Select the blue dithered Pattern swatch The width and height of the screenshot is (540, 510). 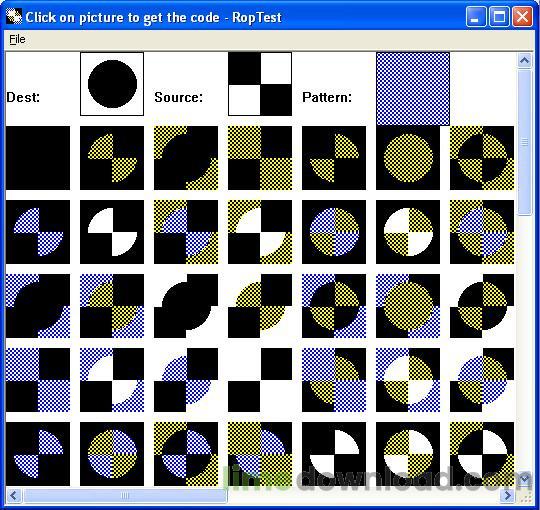click(413, 89)
